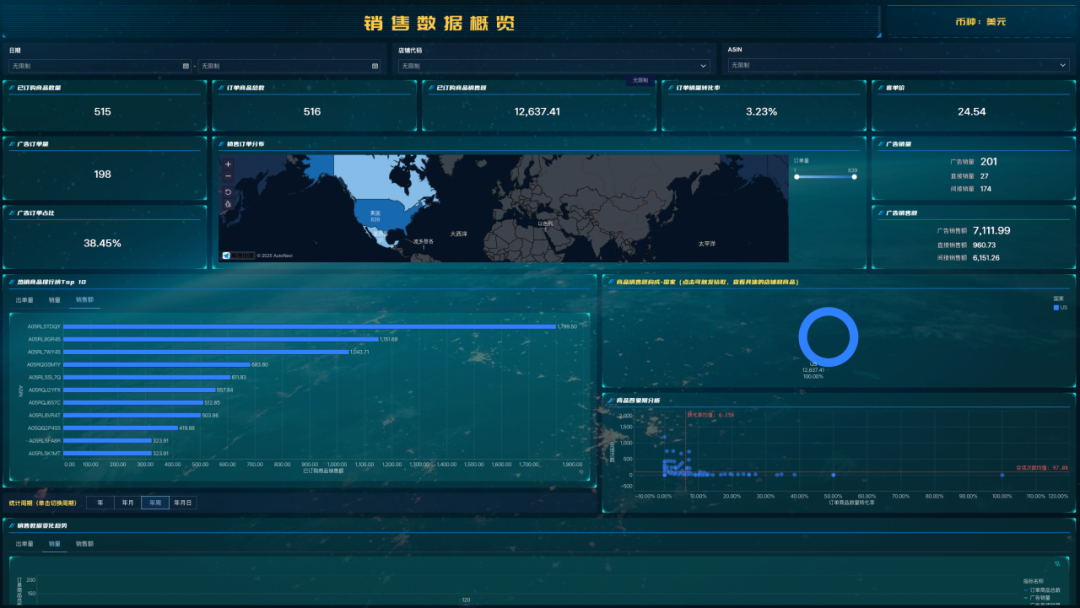Select 年月日 statistics period option

pos(183,503)
